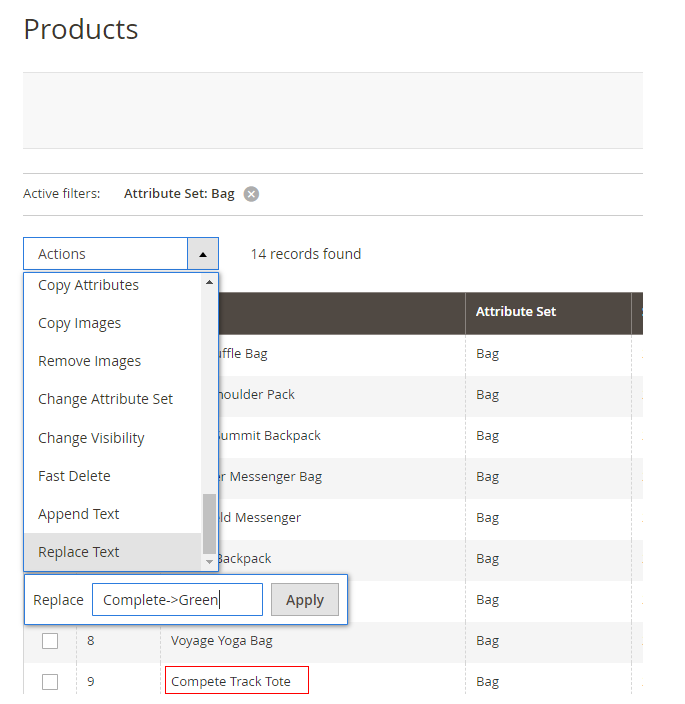Choose the Change Visibility option
The image size is (685, 704).
click(x=91, y=438)
